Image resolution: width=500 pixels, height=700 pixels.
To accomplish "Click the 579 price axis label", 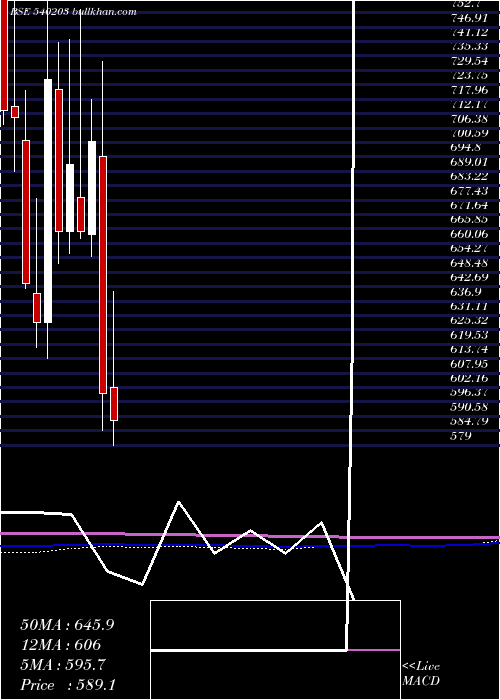I will pyautogui.click(x=461, y=436).
